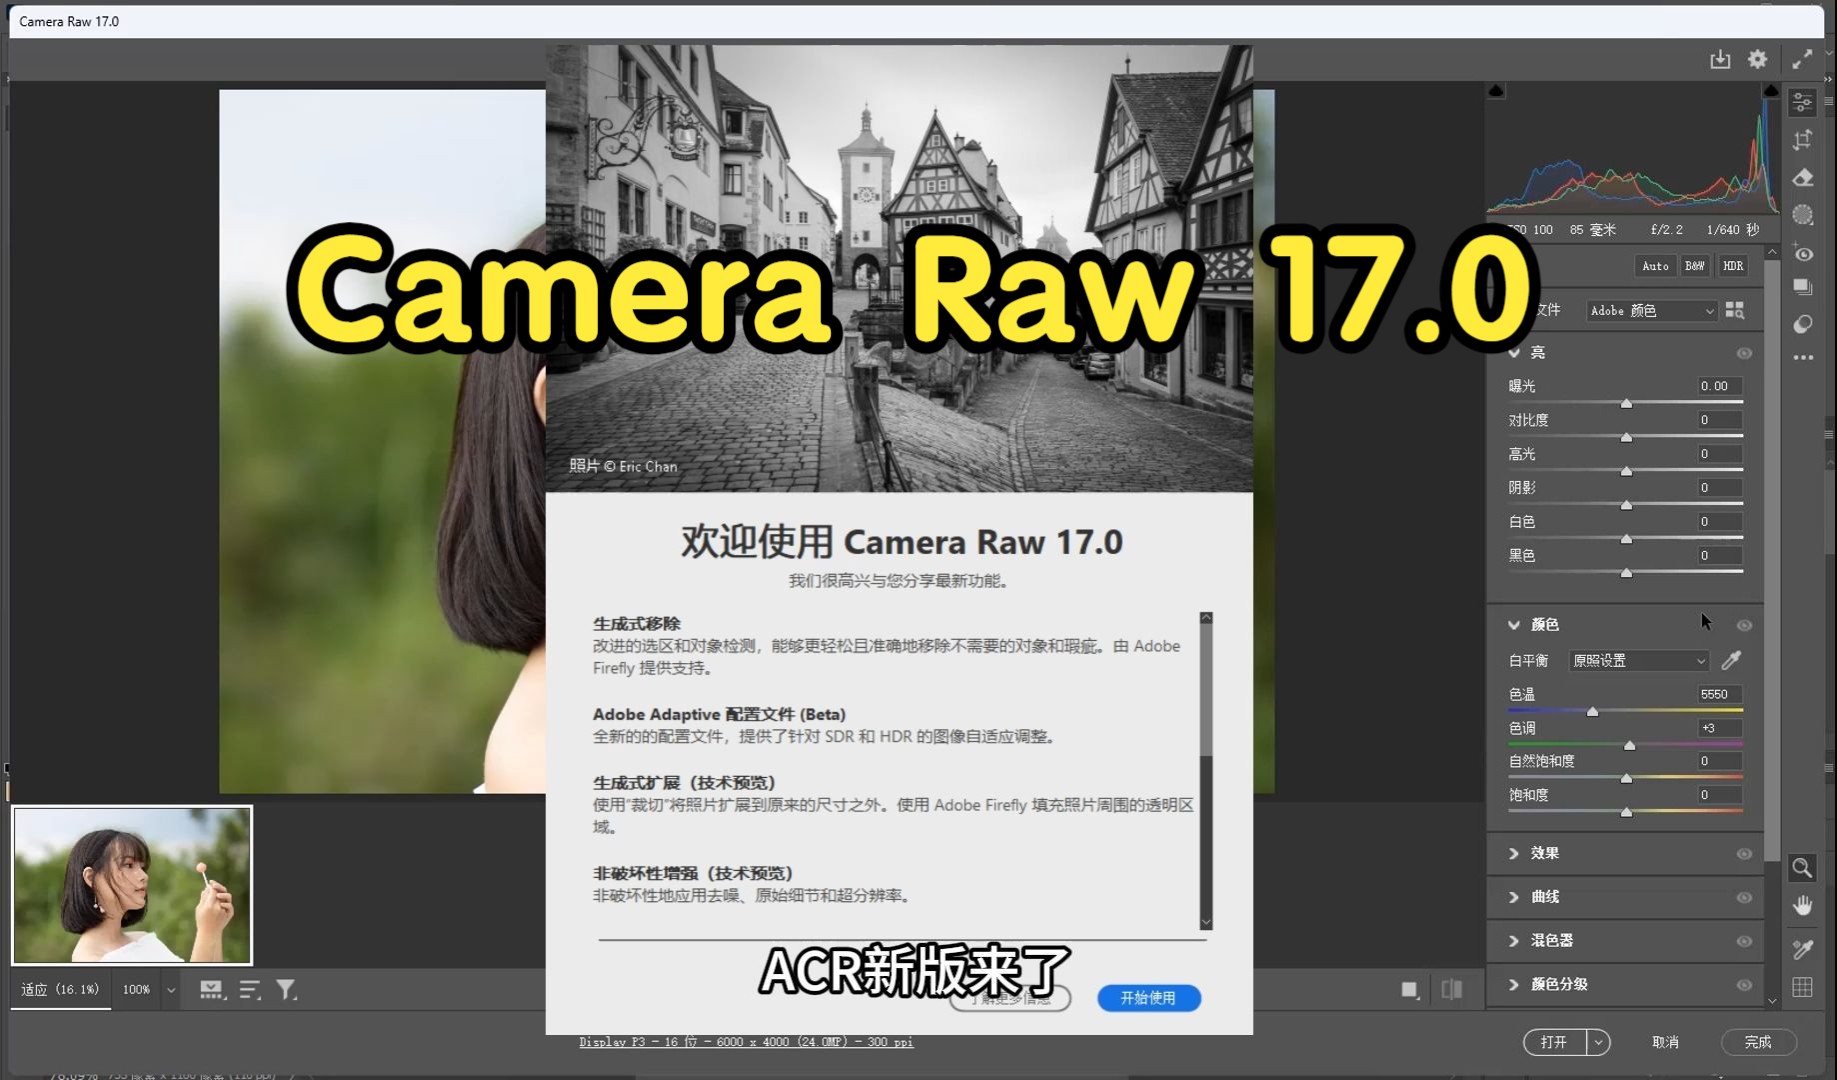Open the Adobe 颜色 profile dropdown
The image size is (1837, 1080).
(1652, 311)
